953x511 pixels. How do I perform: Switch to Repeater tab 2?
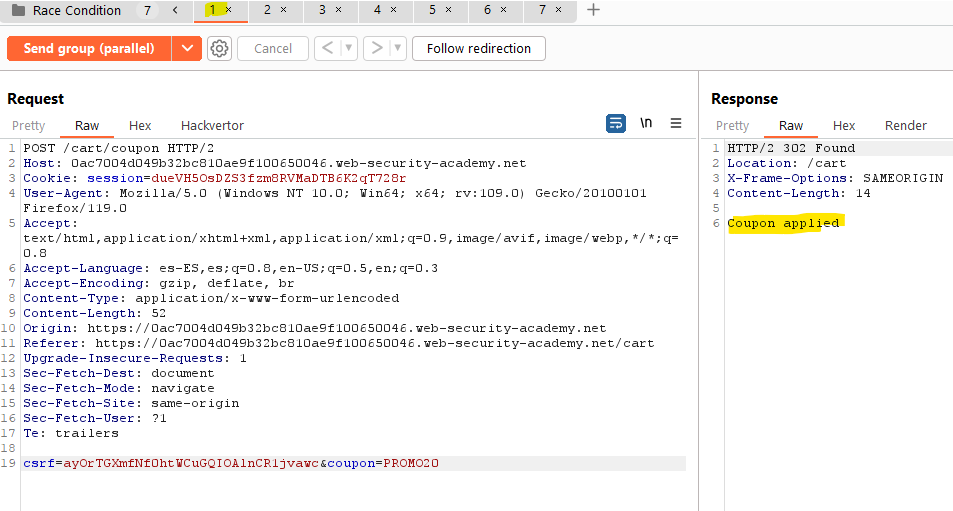pos(267,10)
